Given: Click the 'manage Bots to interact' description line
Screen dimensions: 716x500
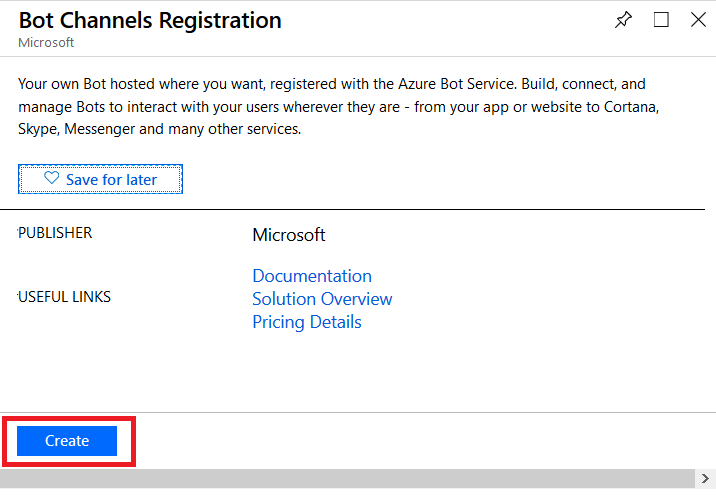Looking at the screenshot, I should pyautogui.click(x=338, y=107).
